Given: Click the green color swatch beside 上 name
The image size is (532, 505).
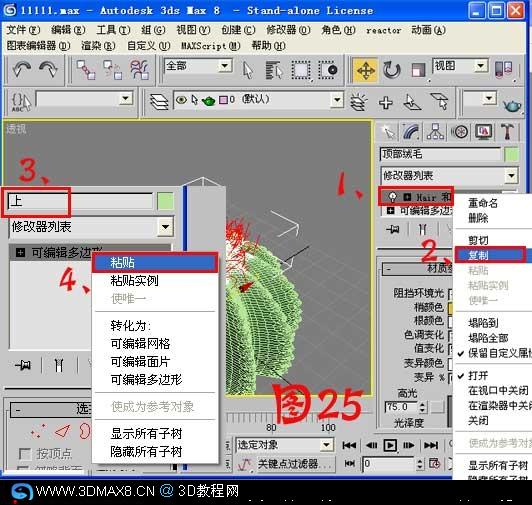Looking at the screenshot, I should (166, 201).
